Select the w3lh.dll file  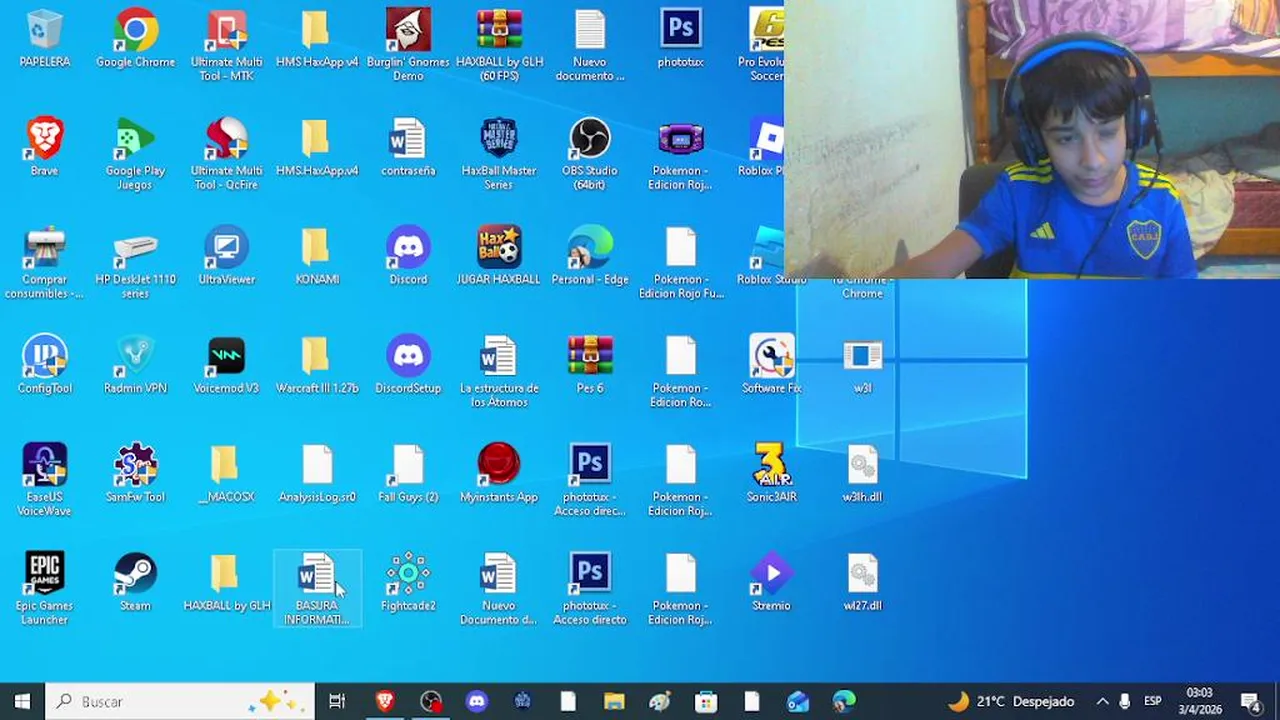862,475
